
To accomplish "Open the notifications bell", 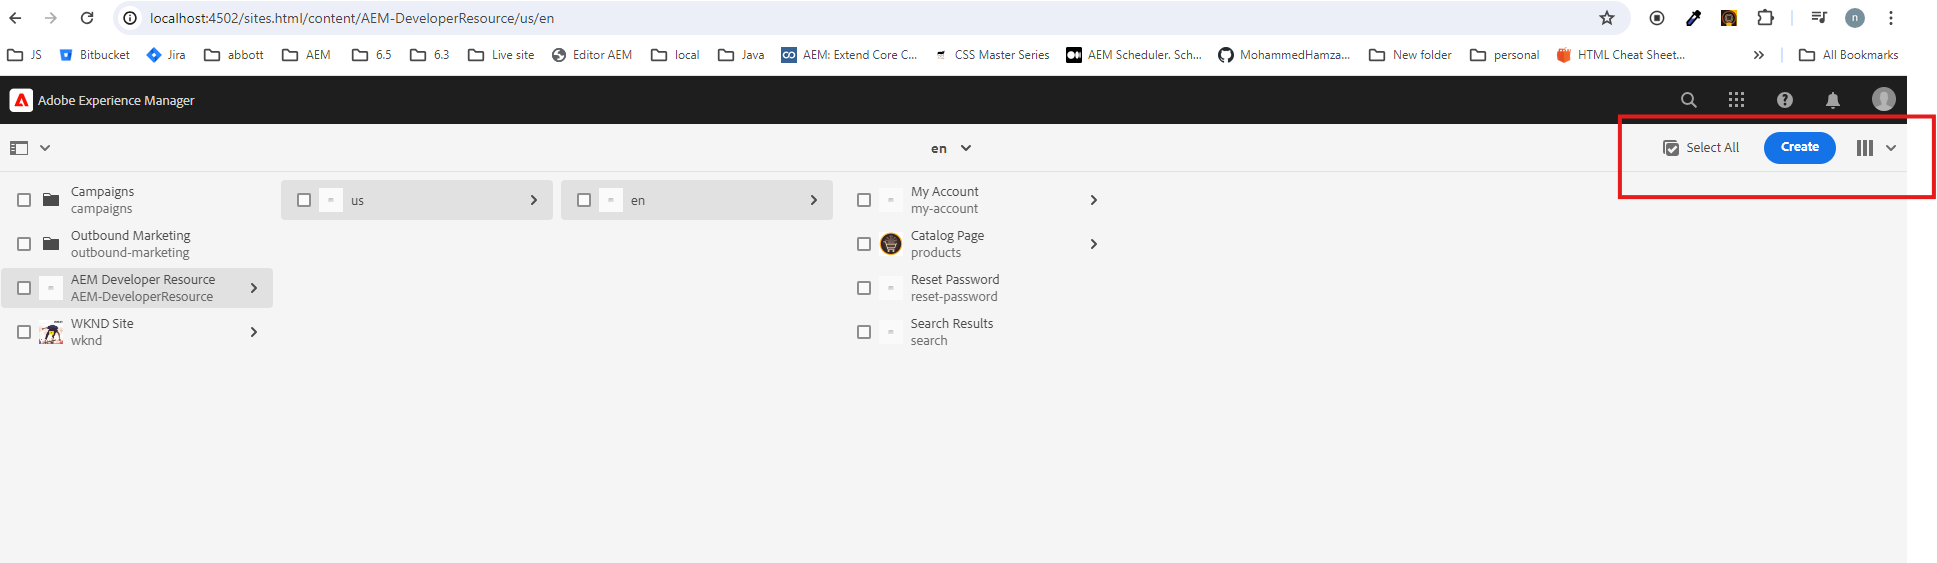I will coord(1832,100).
